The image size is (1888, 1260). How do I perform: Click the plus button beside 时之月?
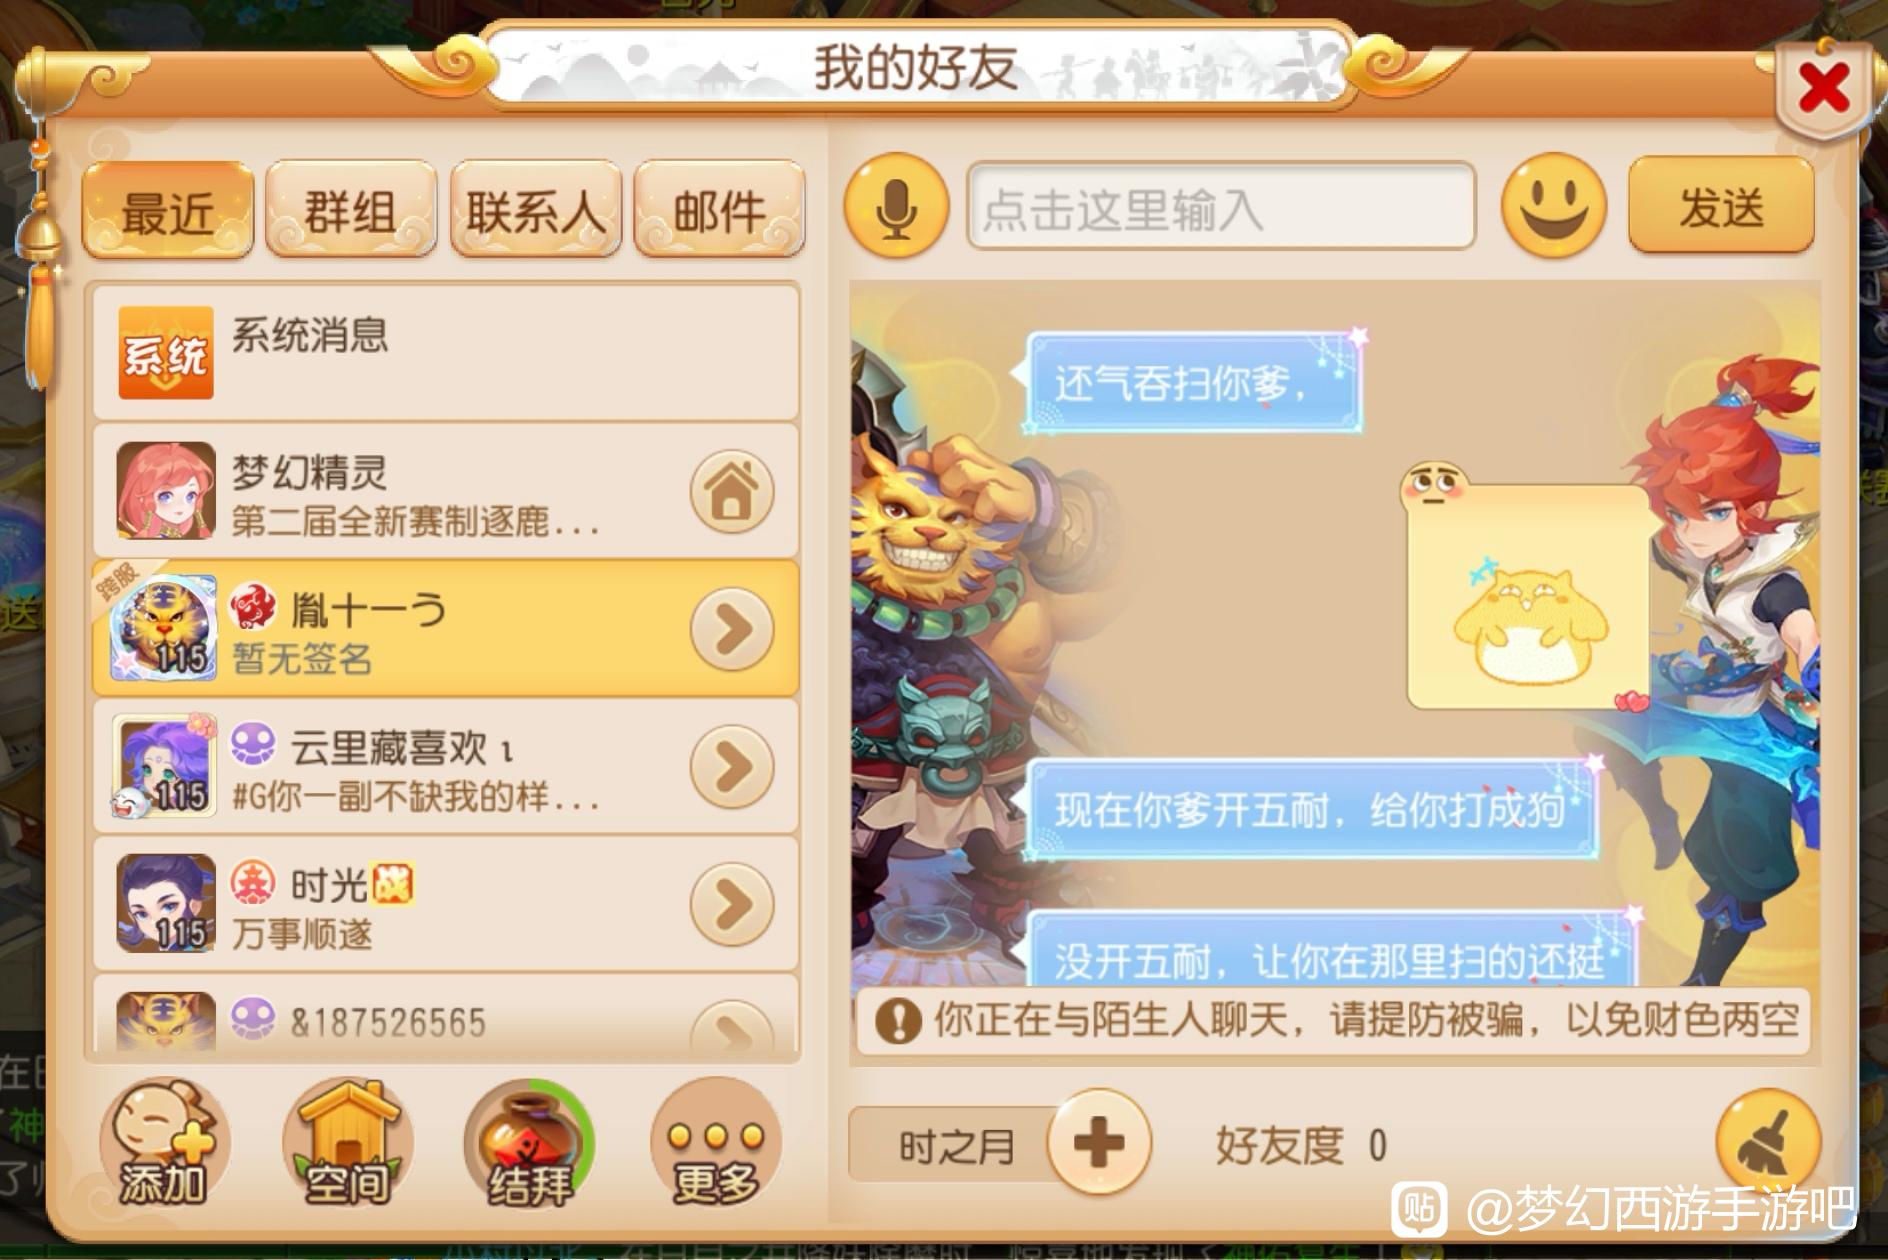[x=1099, y=1142]
